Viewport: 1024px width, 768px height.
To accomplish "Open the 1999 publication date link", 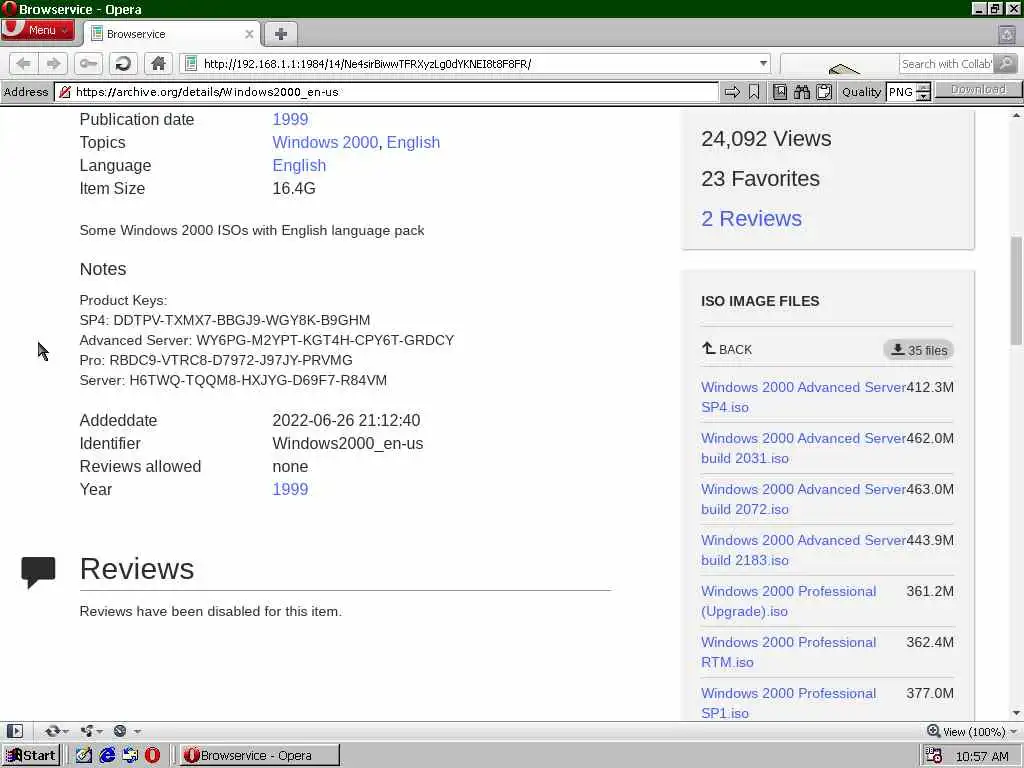I will [290, 120].
